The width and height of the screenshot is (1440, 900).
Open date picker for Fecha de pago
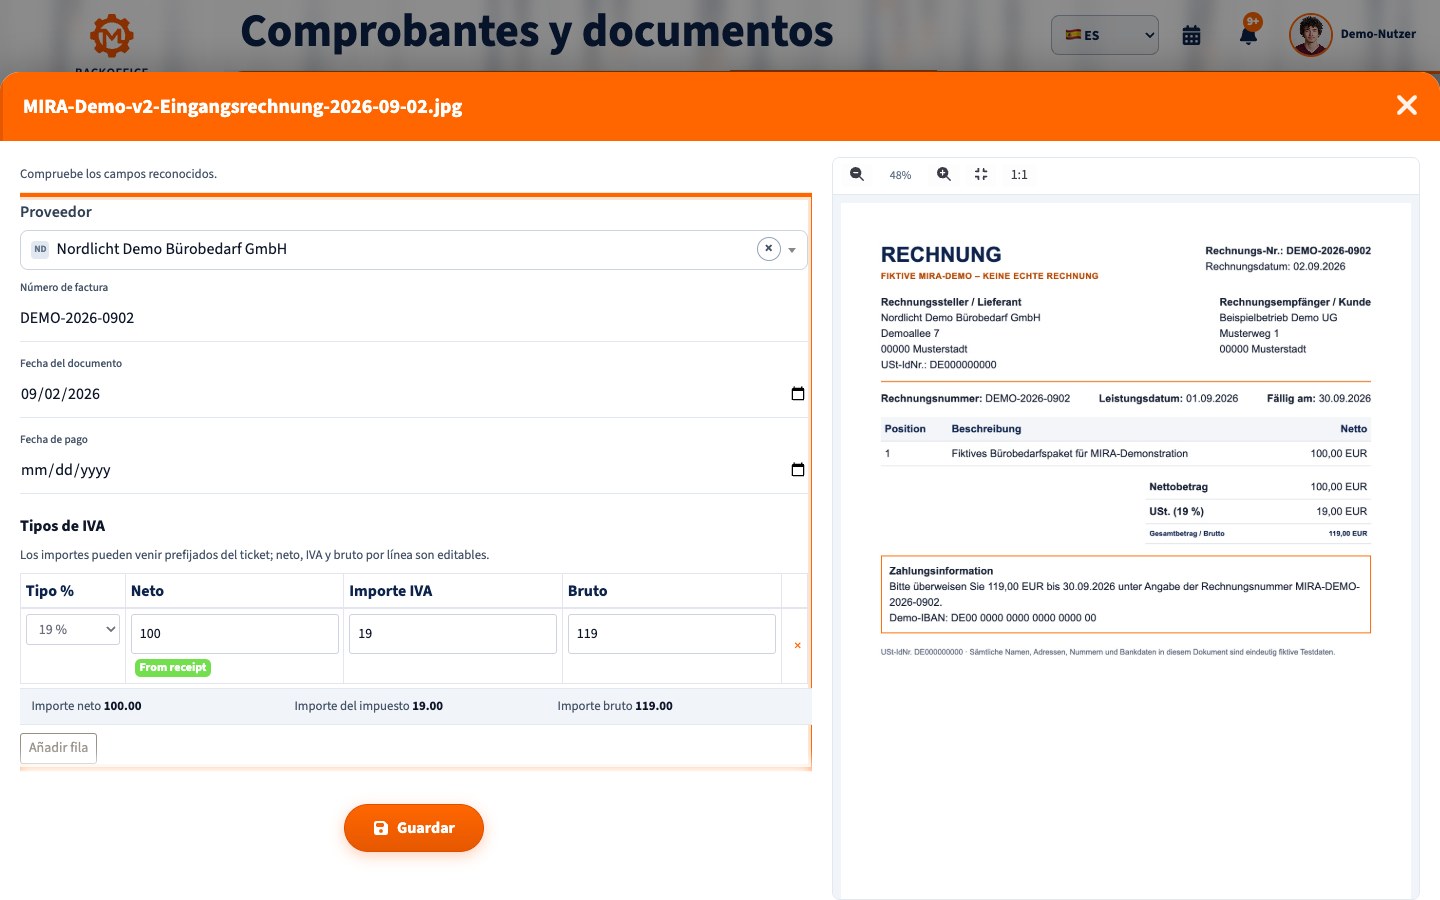tap(798, 469)
